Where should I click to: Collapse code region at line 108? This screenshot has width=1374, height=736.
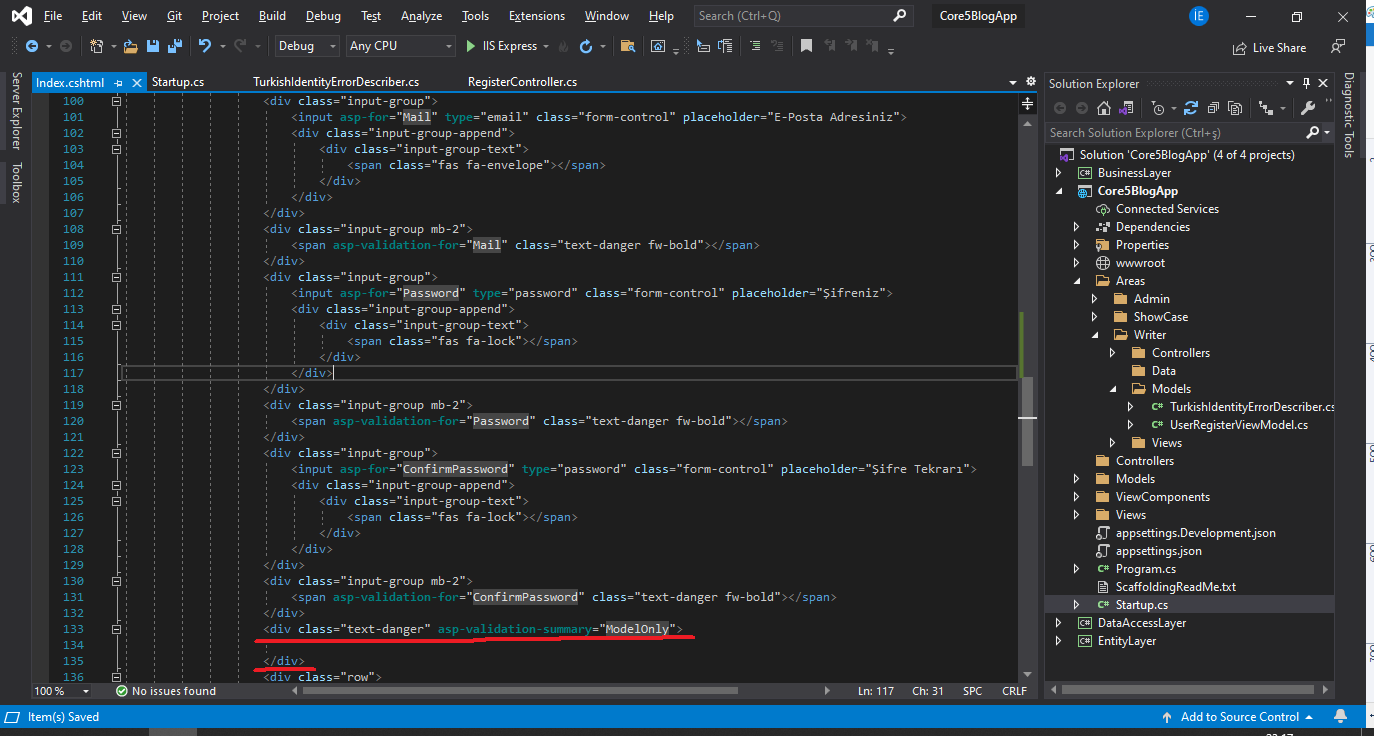117,229
